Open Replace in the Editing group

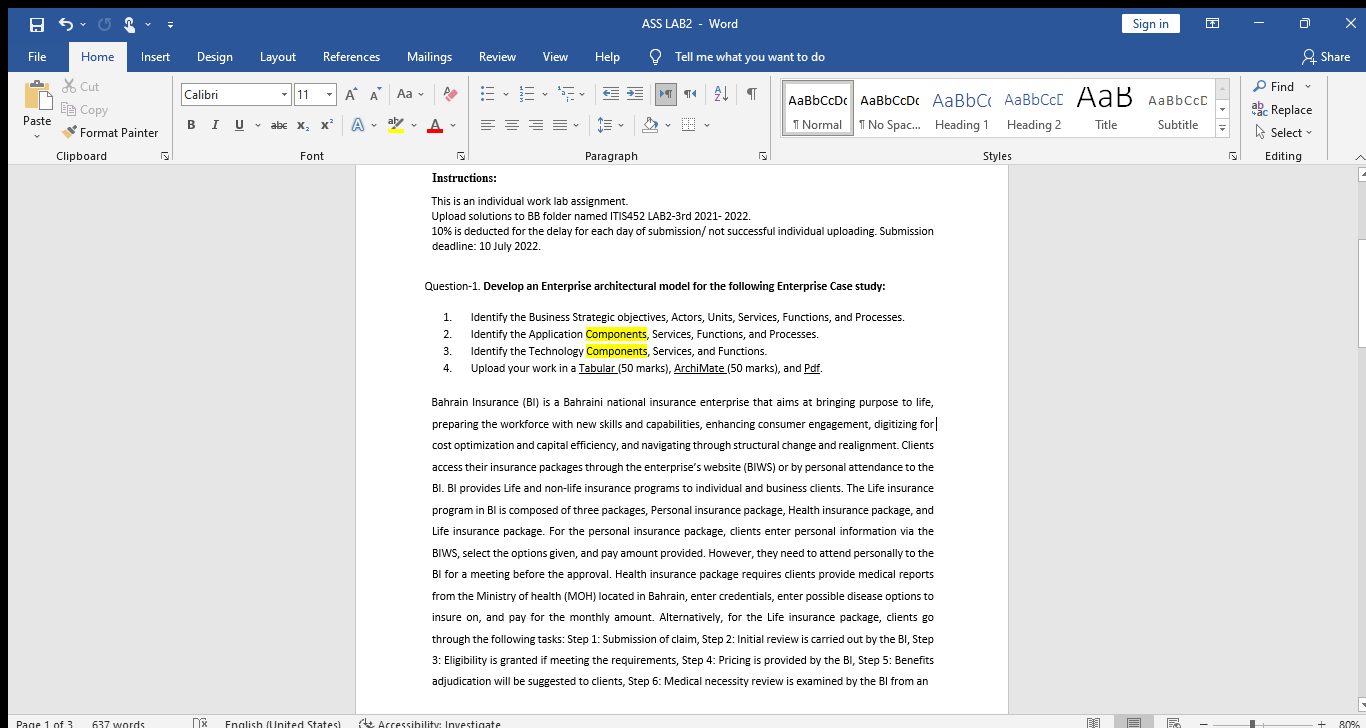coord(1283,109)
